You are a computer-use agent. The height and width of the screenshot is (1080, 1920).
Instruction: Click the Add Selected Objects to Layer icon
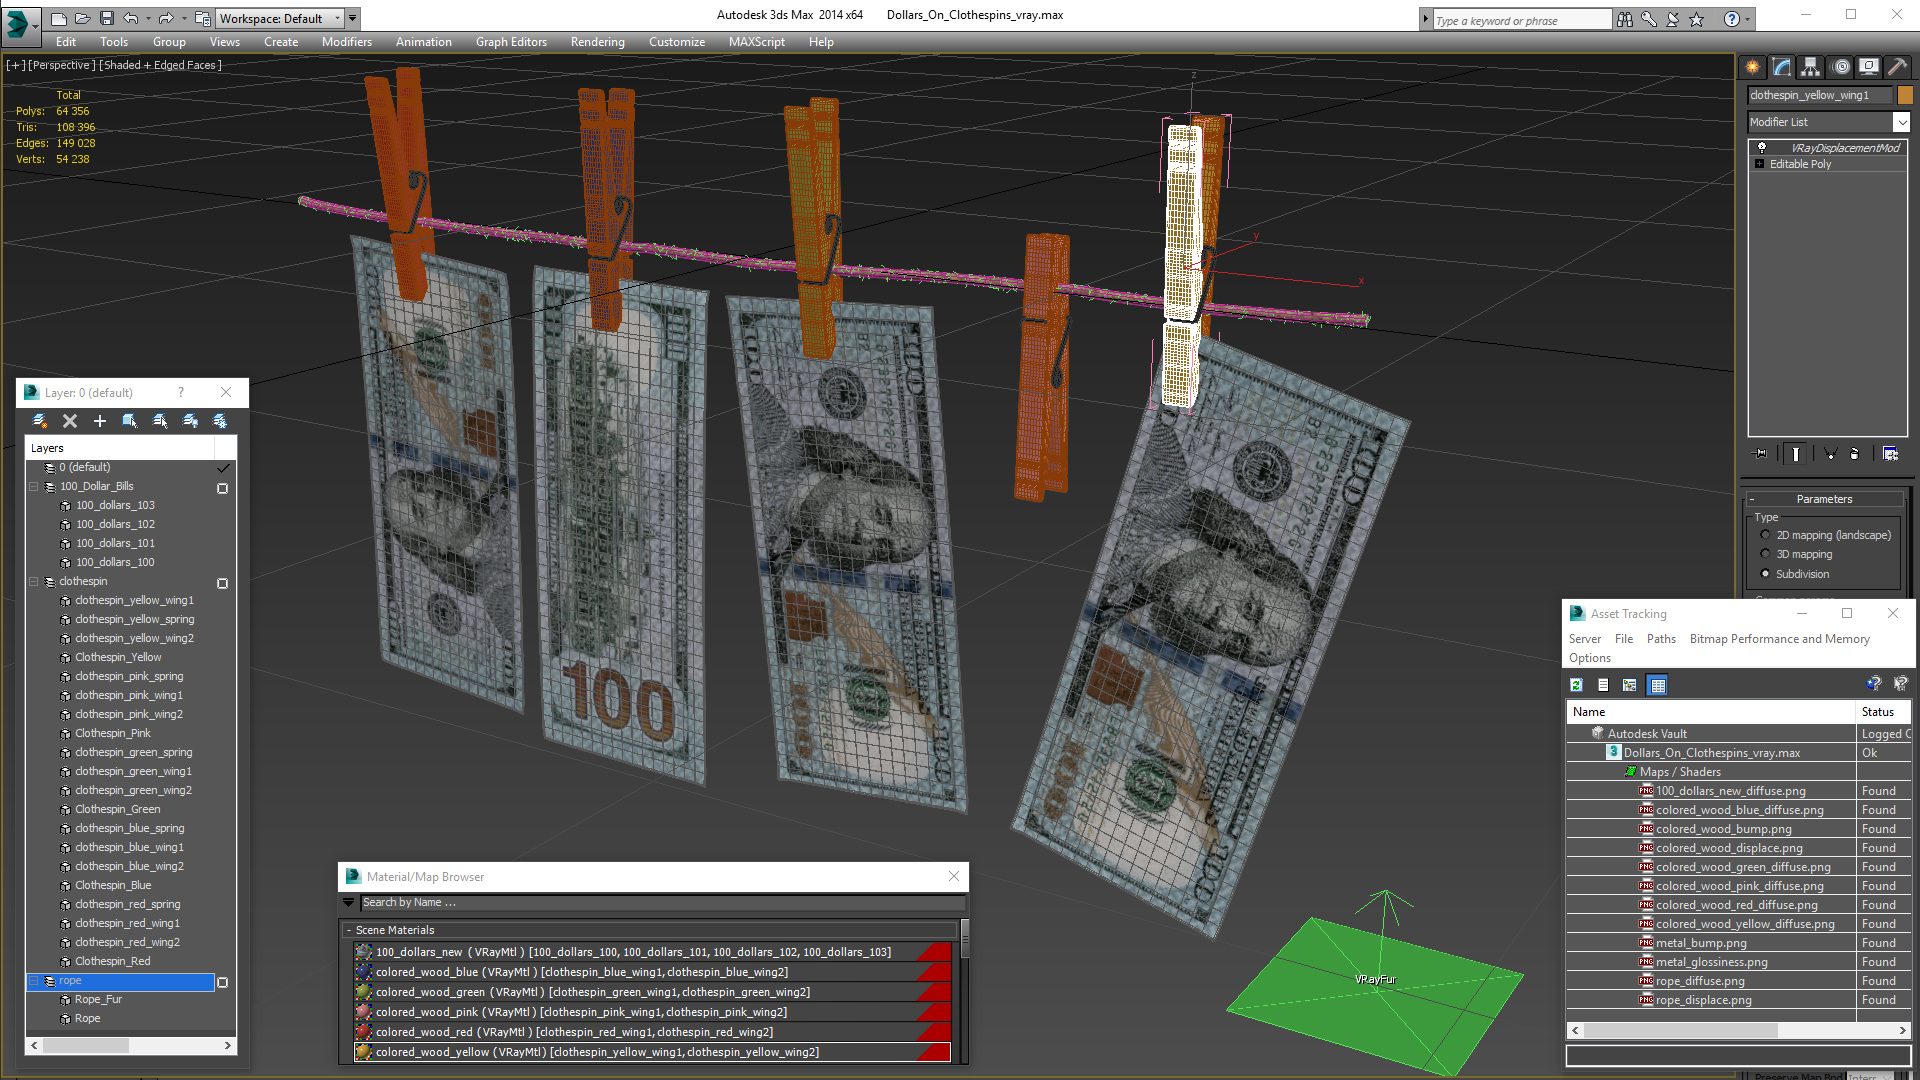point(130,421)
